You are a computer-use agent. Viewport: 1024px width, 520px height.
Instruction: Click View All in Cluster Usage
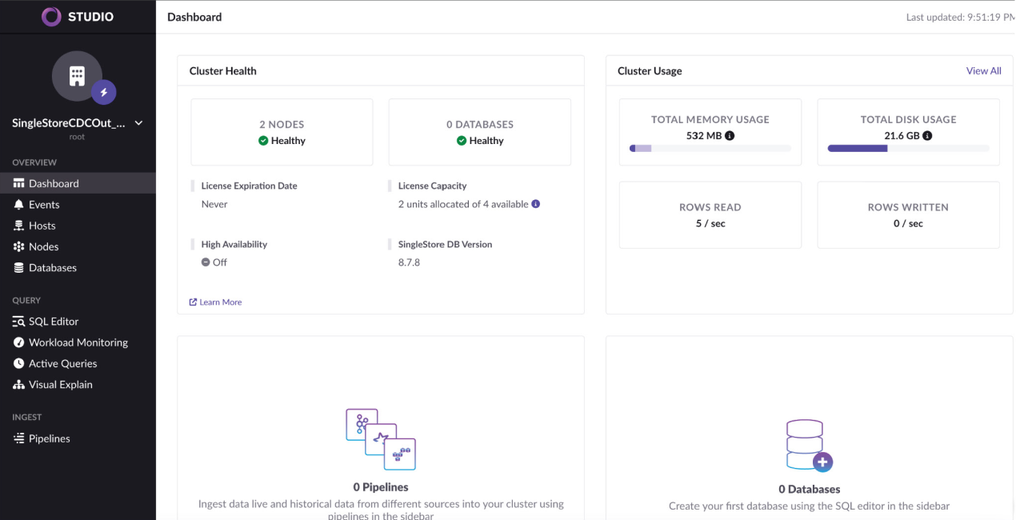coord(984,71)
